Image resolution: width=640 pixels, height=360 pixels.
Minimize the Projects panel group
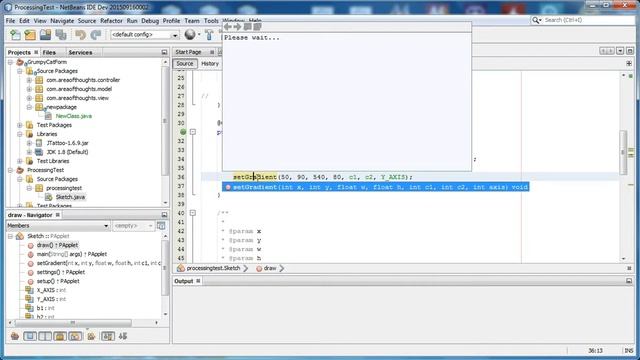click(x=164, y=52)
